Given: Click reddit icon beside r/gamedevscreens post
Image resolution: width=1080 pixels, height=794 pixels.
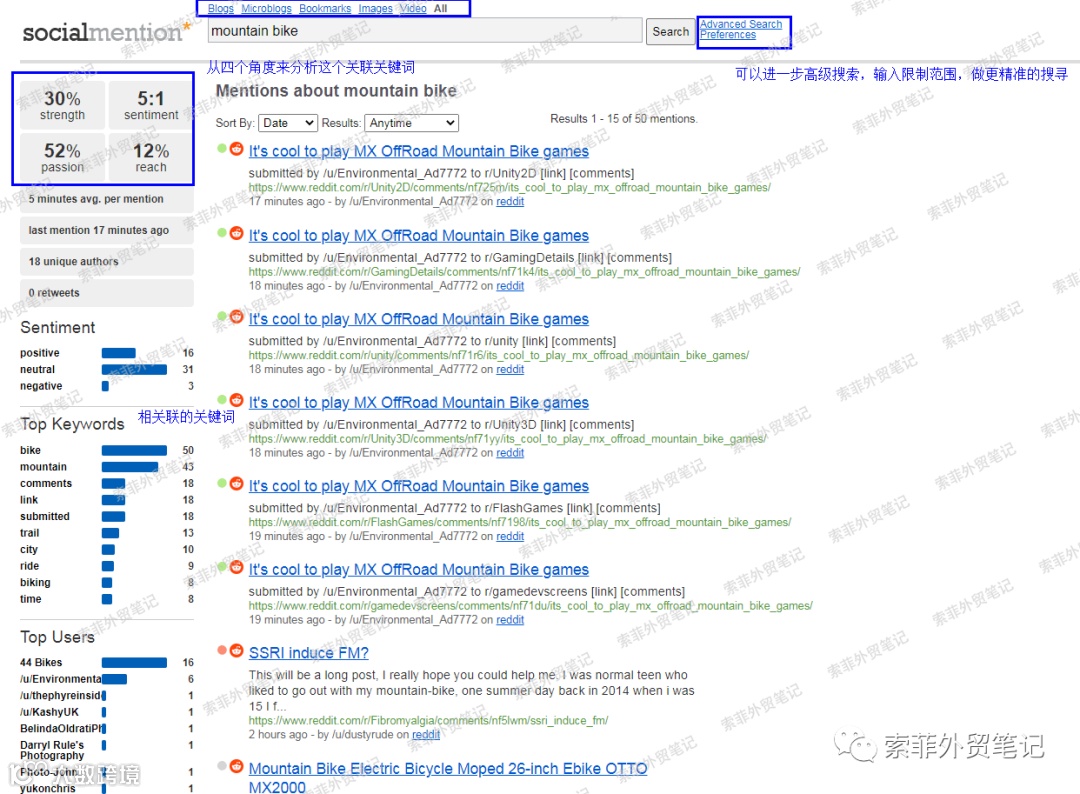Looking at the screenshot, I should 236,567.
